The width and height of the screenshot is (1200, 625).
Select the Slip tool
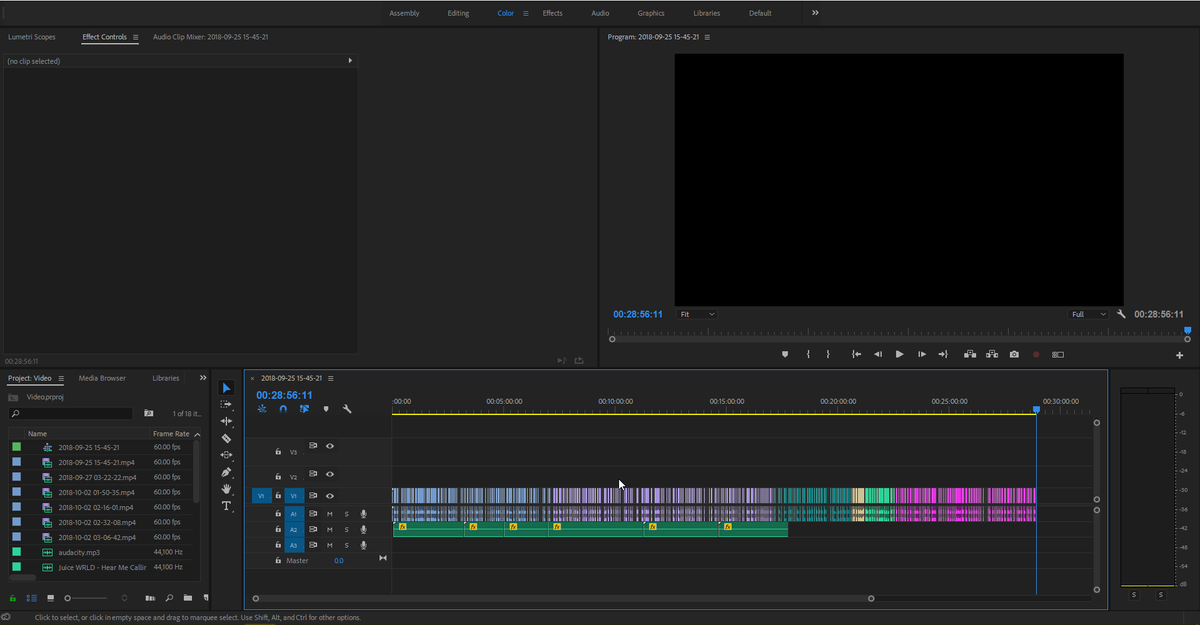tap(226, 455)
